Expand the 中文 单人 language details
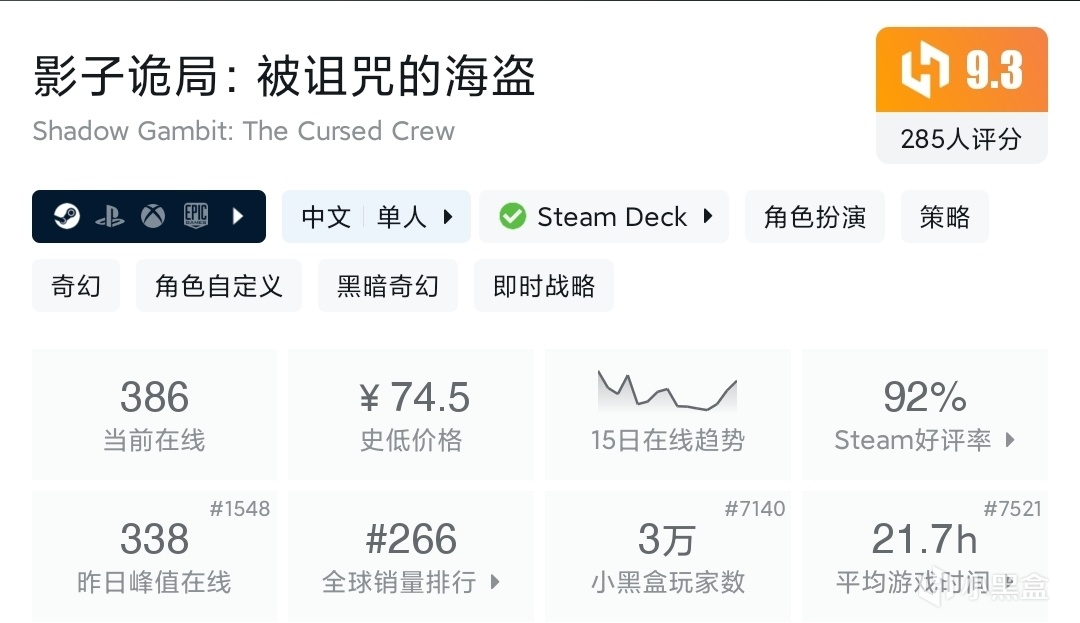The height and width of the screenshot is (623, 1080). pyautogui.click(x=448, y=217)
